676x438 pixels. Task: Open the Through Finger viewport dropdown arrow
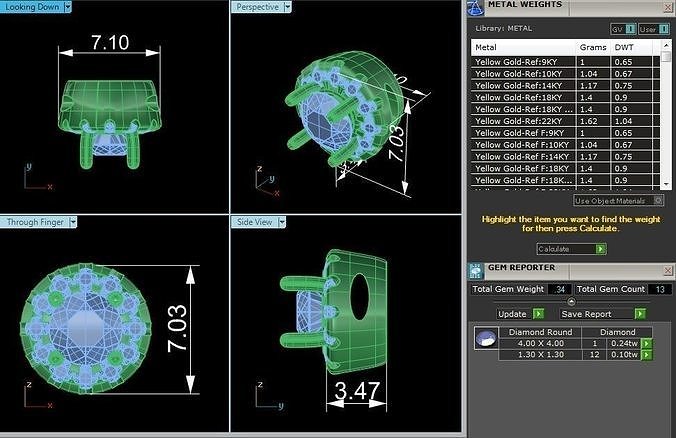[73, 222]
